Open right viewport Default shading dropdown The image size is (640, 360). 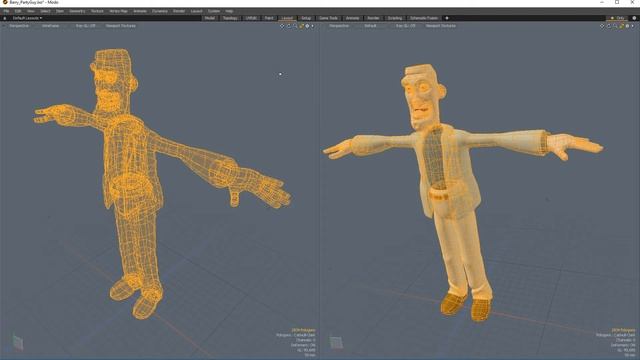(x=370, y=26)
